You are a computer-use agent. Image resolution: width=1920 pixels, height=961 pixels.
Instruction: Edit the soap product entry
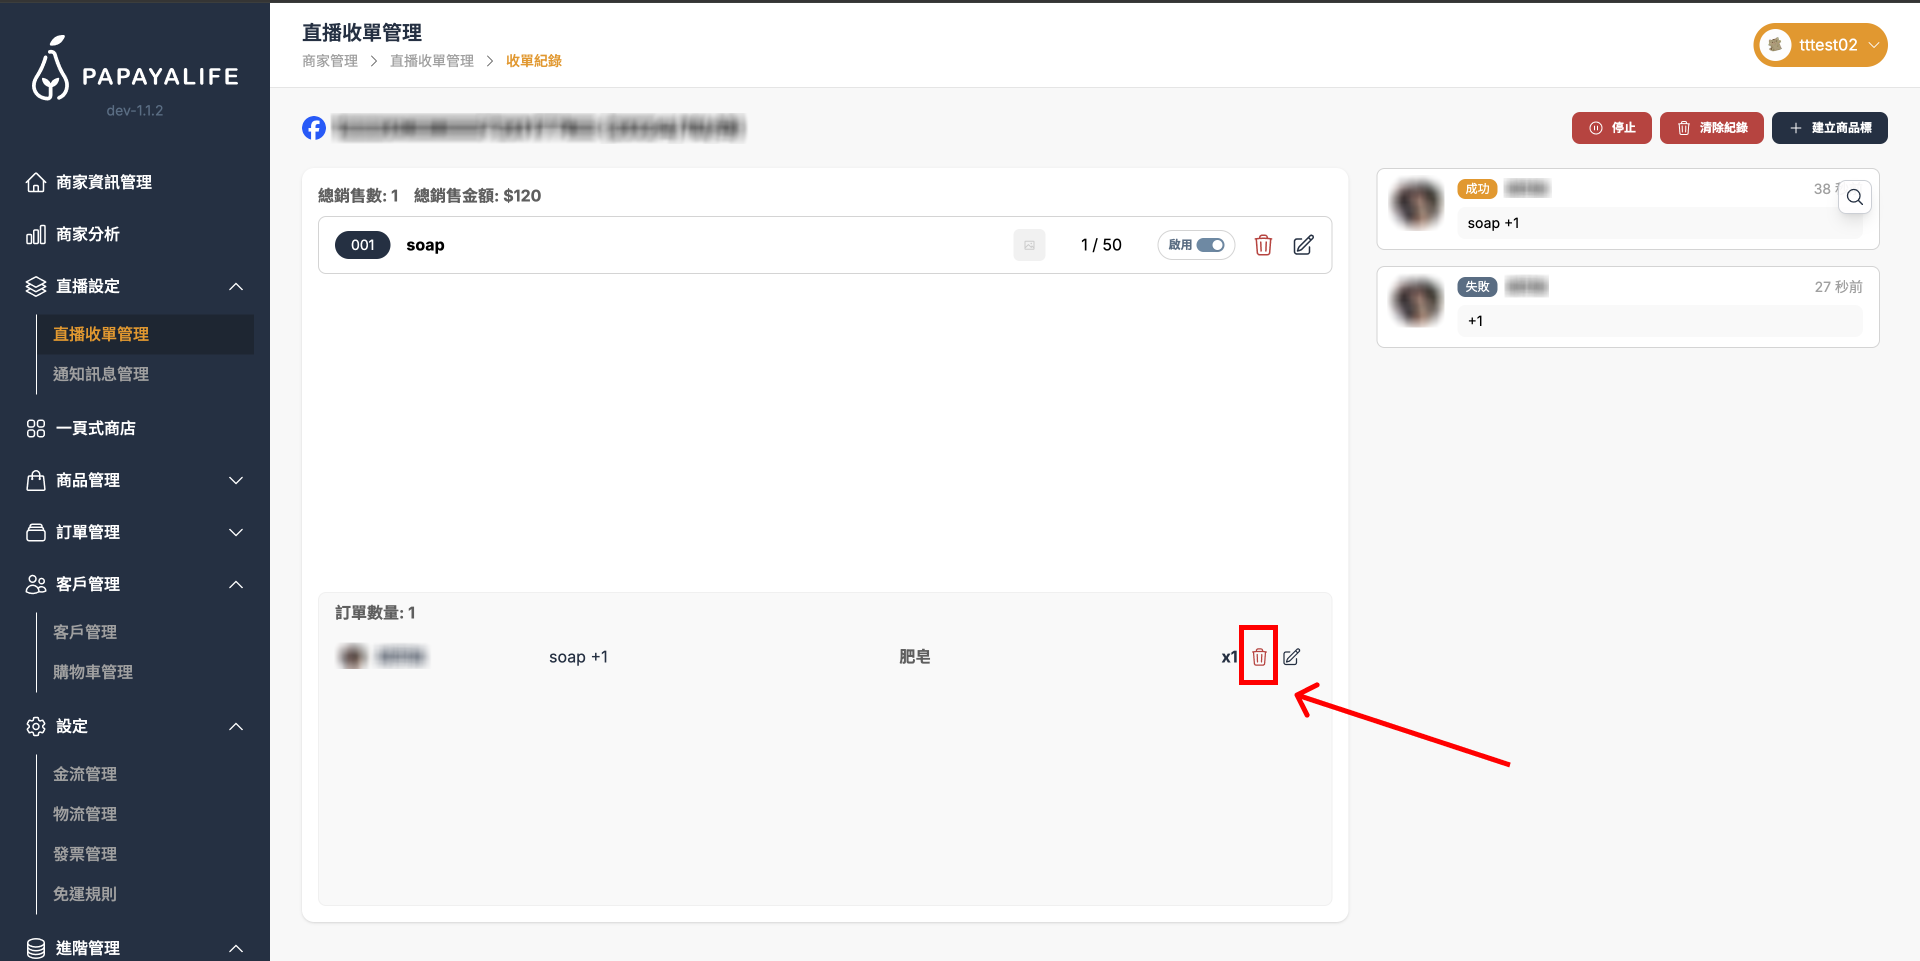(x=1303, y=245)
